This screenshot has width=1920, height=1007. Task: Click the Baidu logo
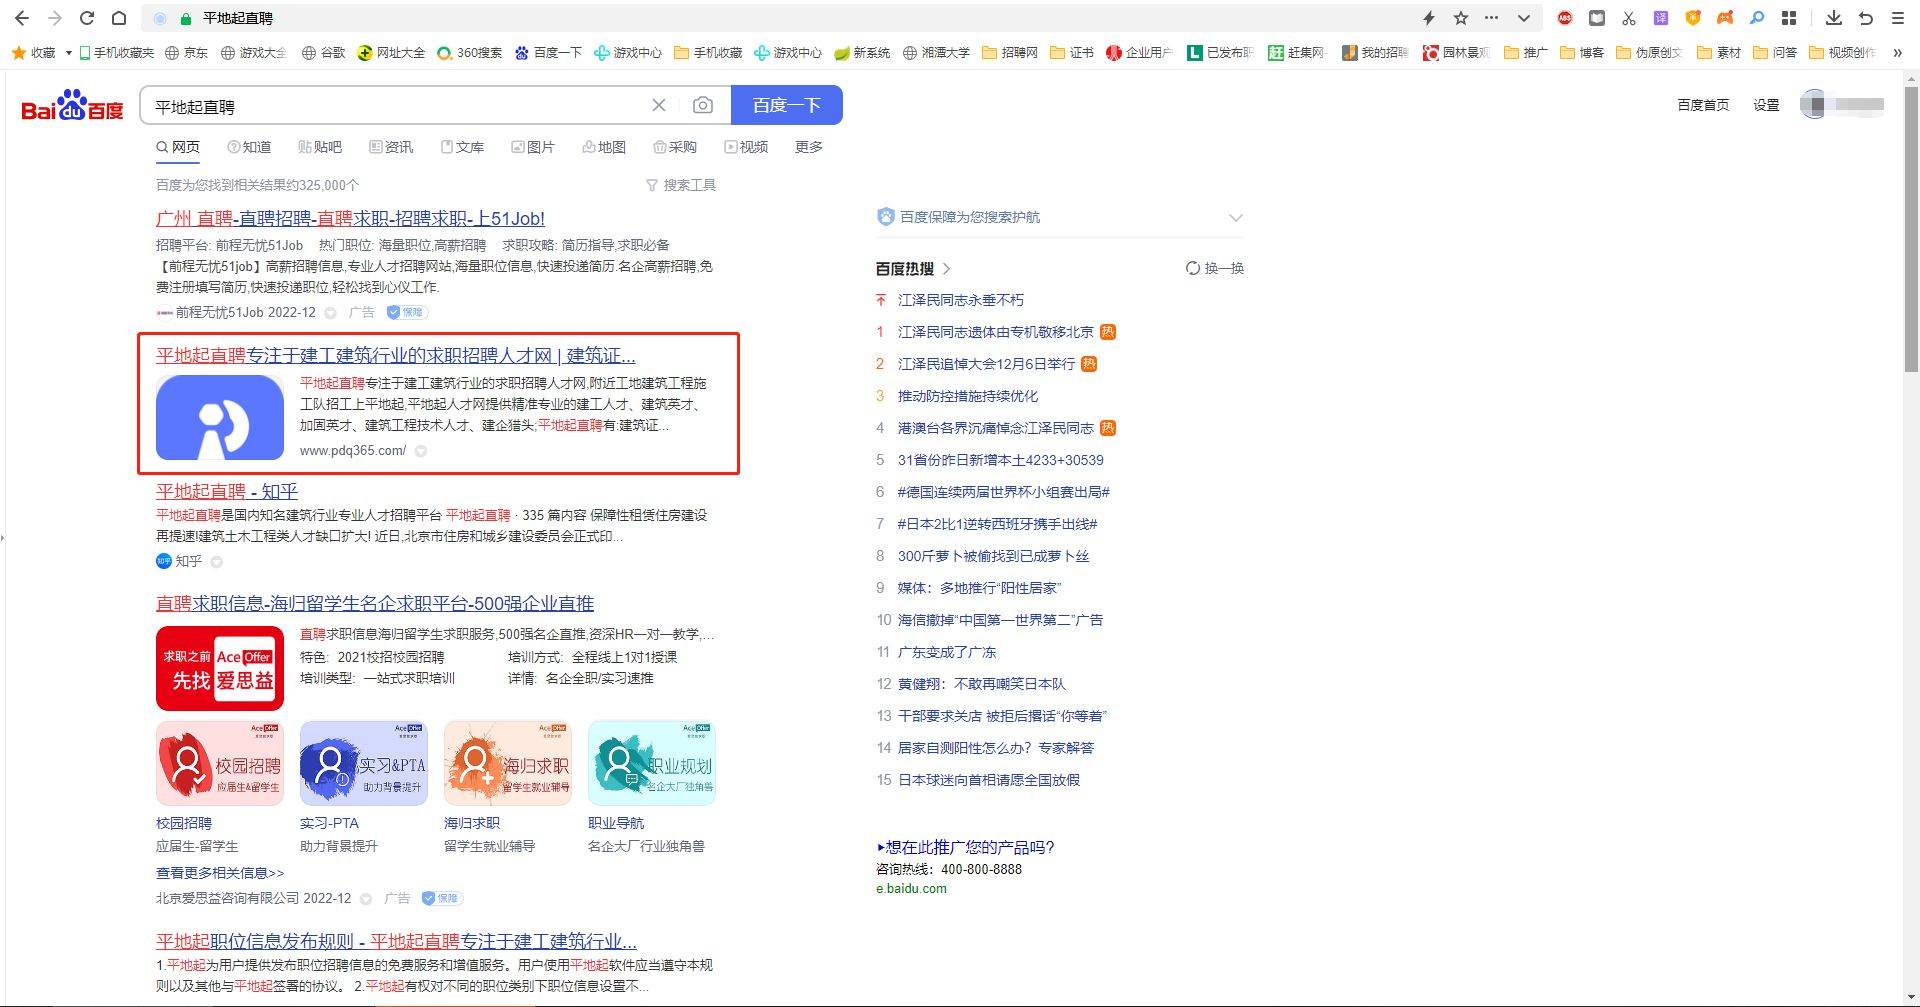pyautogui.click(x=72, y=105)
